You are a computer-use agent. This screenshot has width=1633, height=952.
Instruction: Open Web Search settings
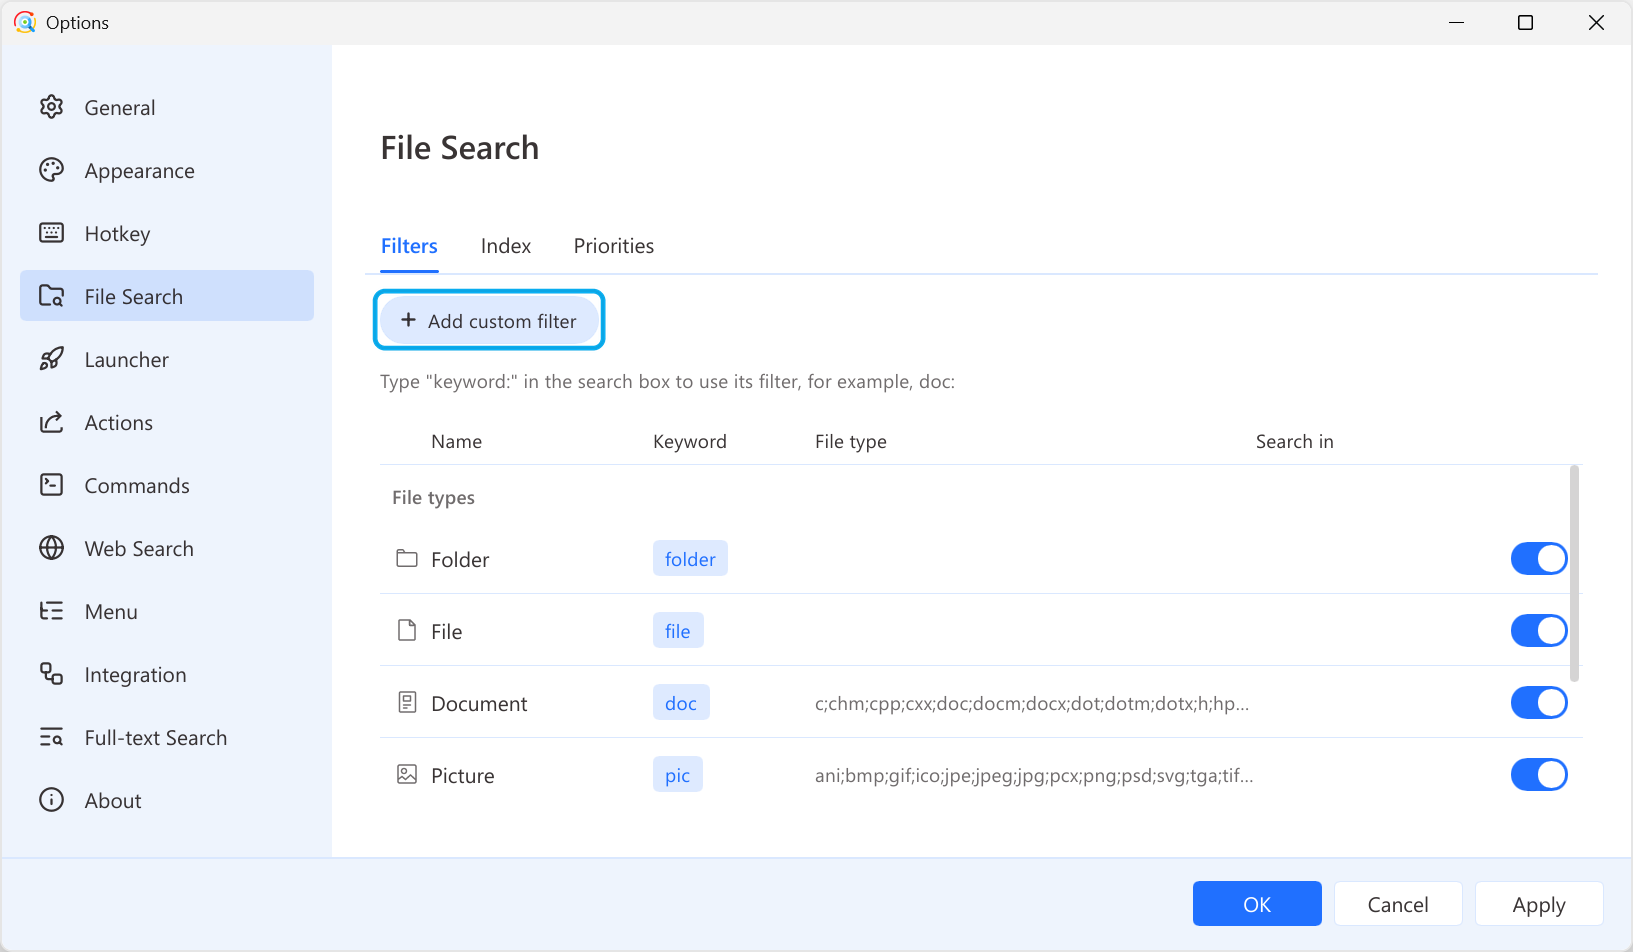tap(167, 548)
